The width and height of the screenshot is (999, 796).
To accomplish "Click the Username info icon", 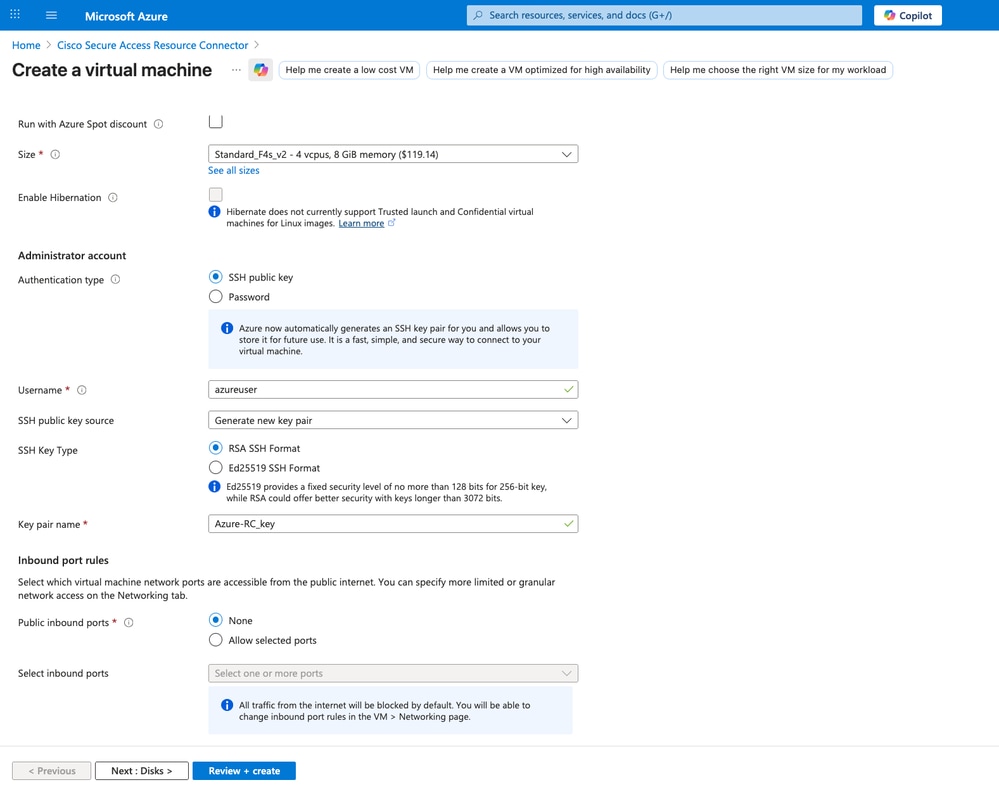I will (x=82, y=390).
